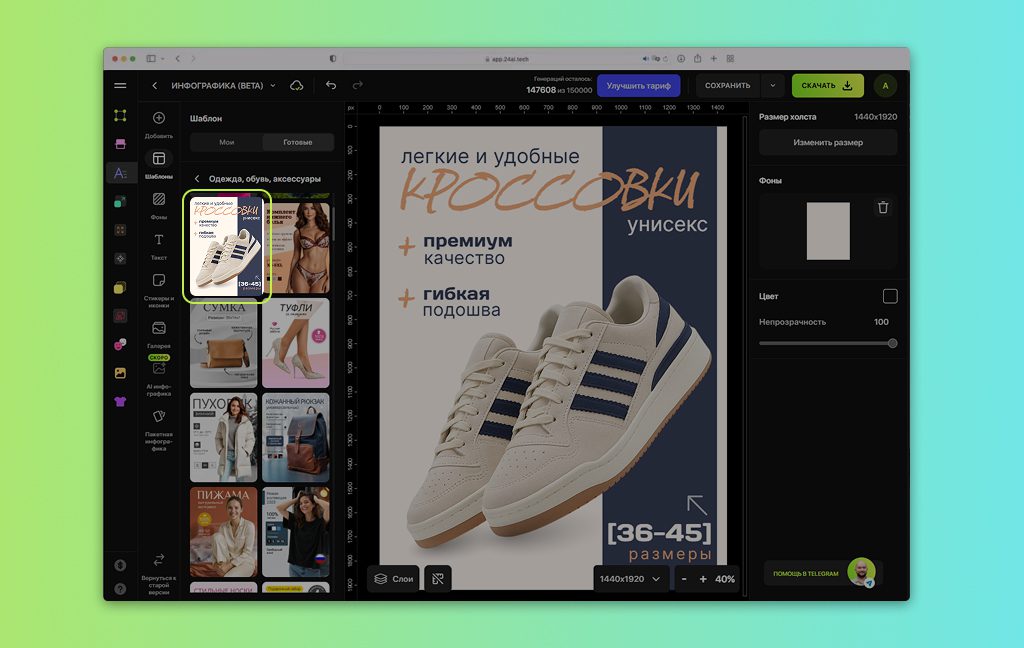The image size is (1024, 648).
Task: Click the Safari downloads icon
Action: [x=680, y=59]
